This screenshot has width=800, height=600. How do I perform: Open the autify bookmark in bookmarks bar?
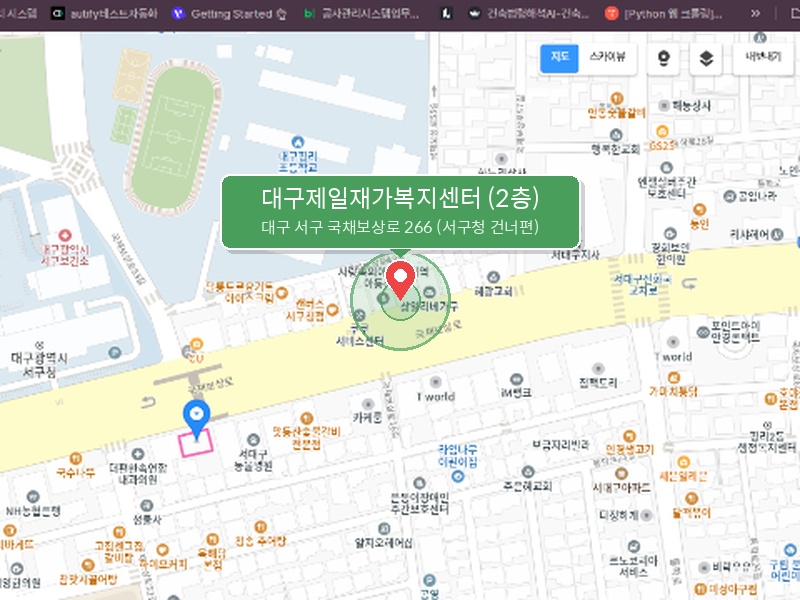point(105,14)
